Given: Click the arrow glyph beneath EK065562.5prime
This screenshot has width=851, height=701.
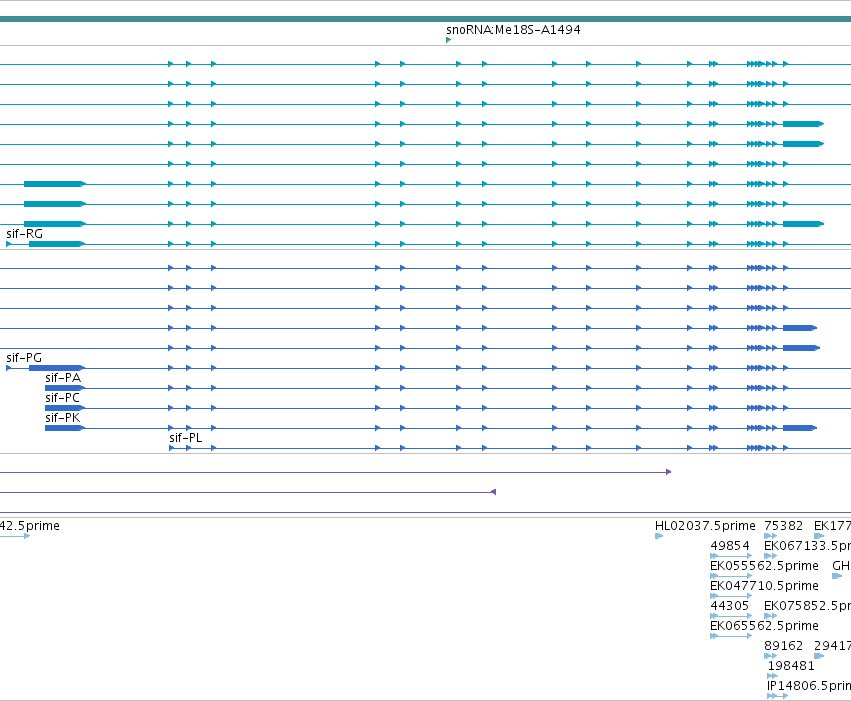Looking at the screenshot, I should click(731, 637).
